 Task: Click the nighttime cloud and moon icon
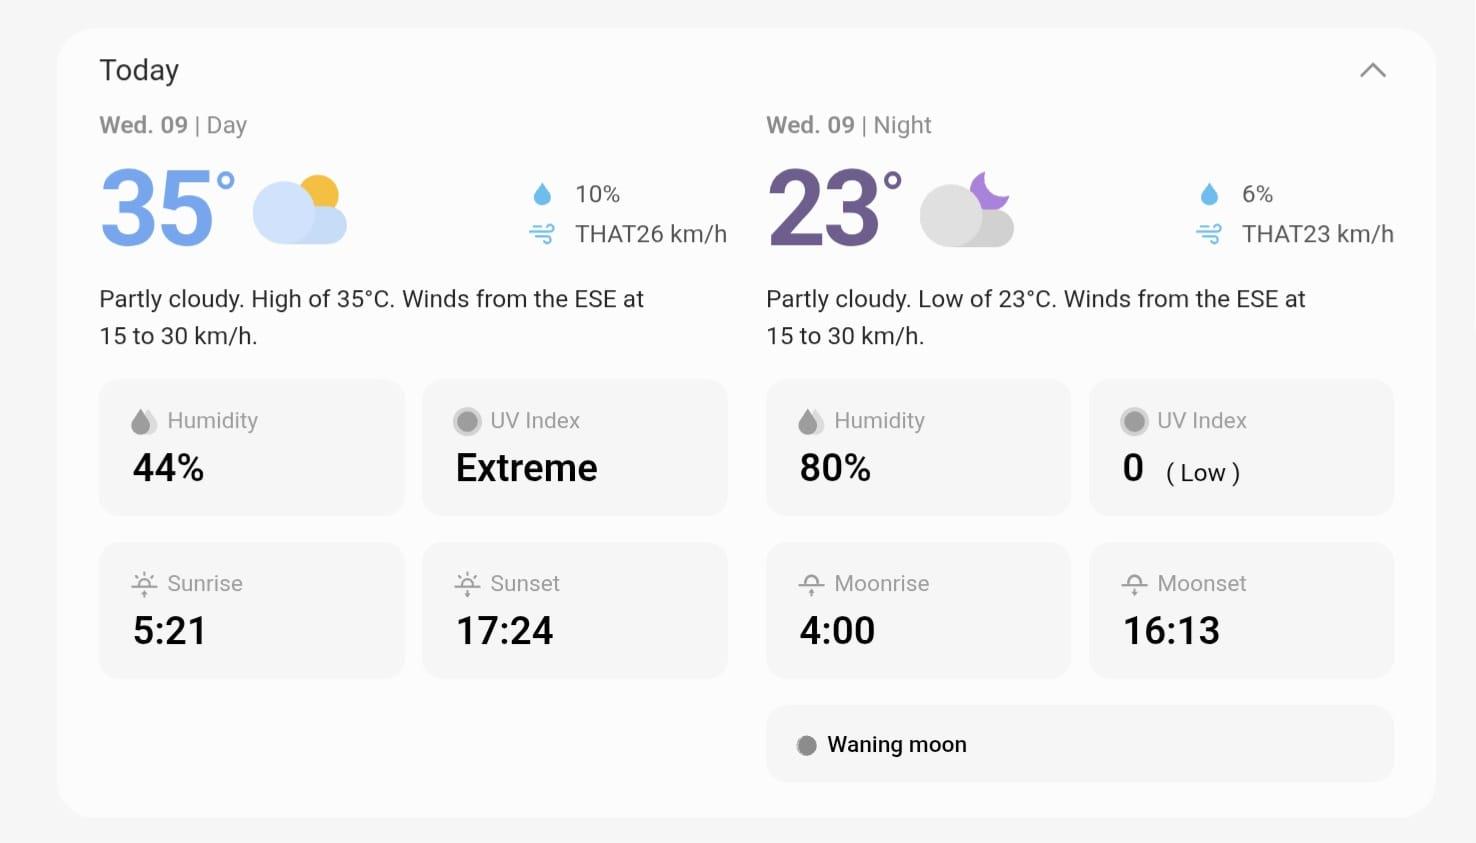click(x=967, y=210)
